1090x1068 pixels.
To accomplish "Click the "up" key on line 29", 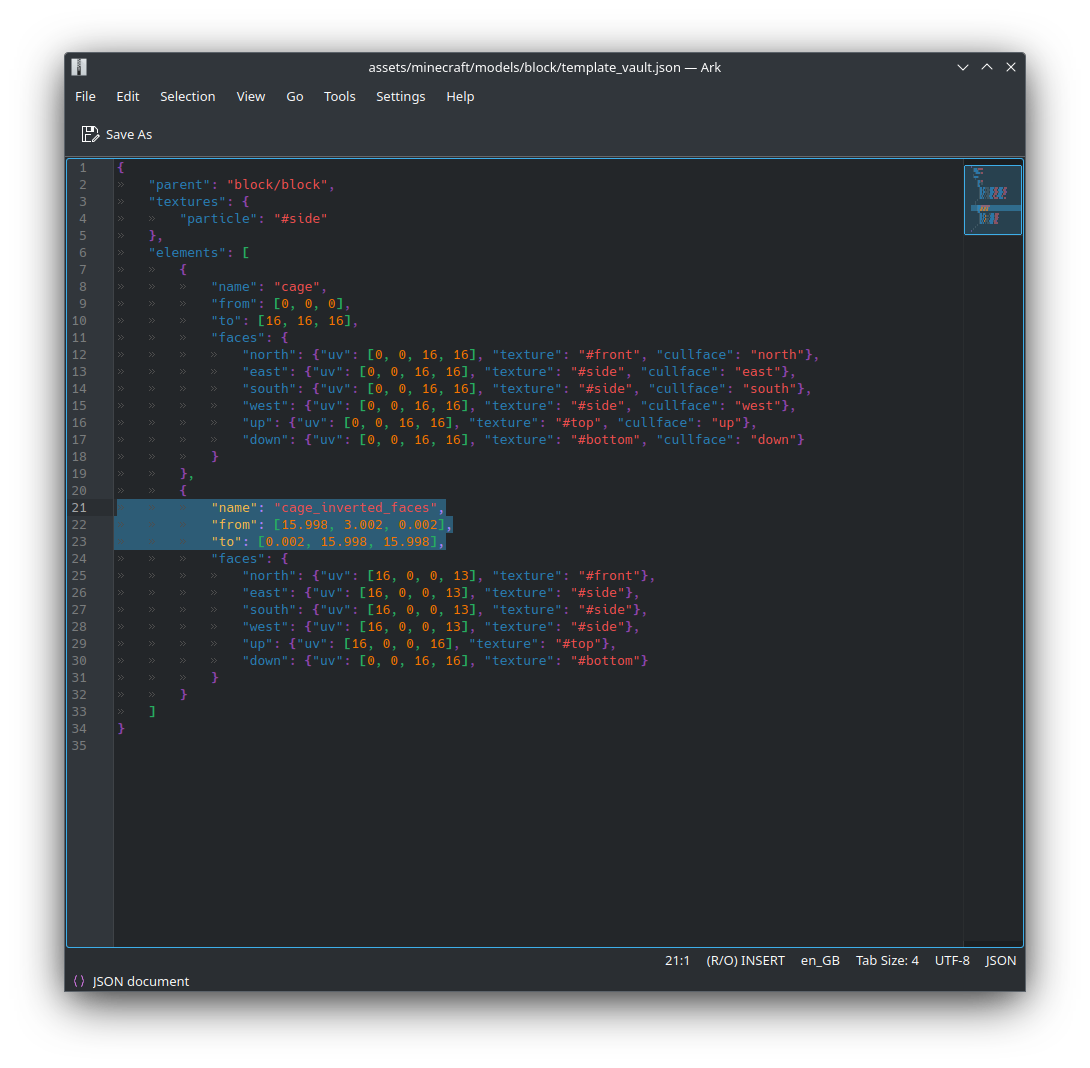I will tap(258, 644).
